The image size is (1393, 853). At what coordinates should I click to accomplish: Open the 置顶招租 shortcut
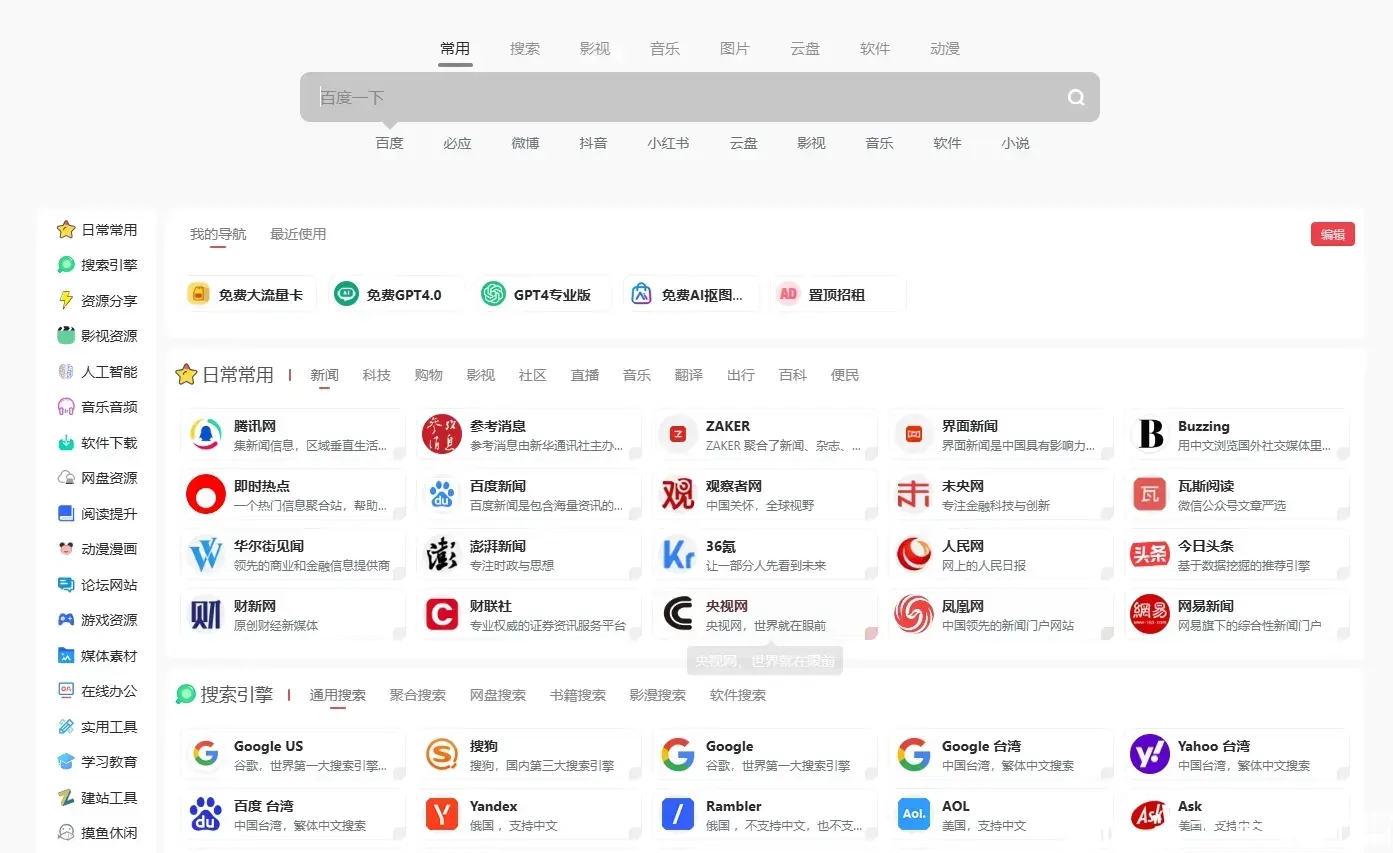pos(840,294)
